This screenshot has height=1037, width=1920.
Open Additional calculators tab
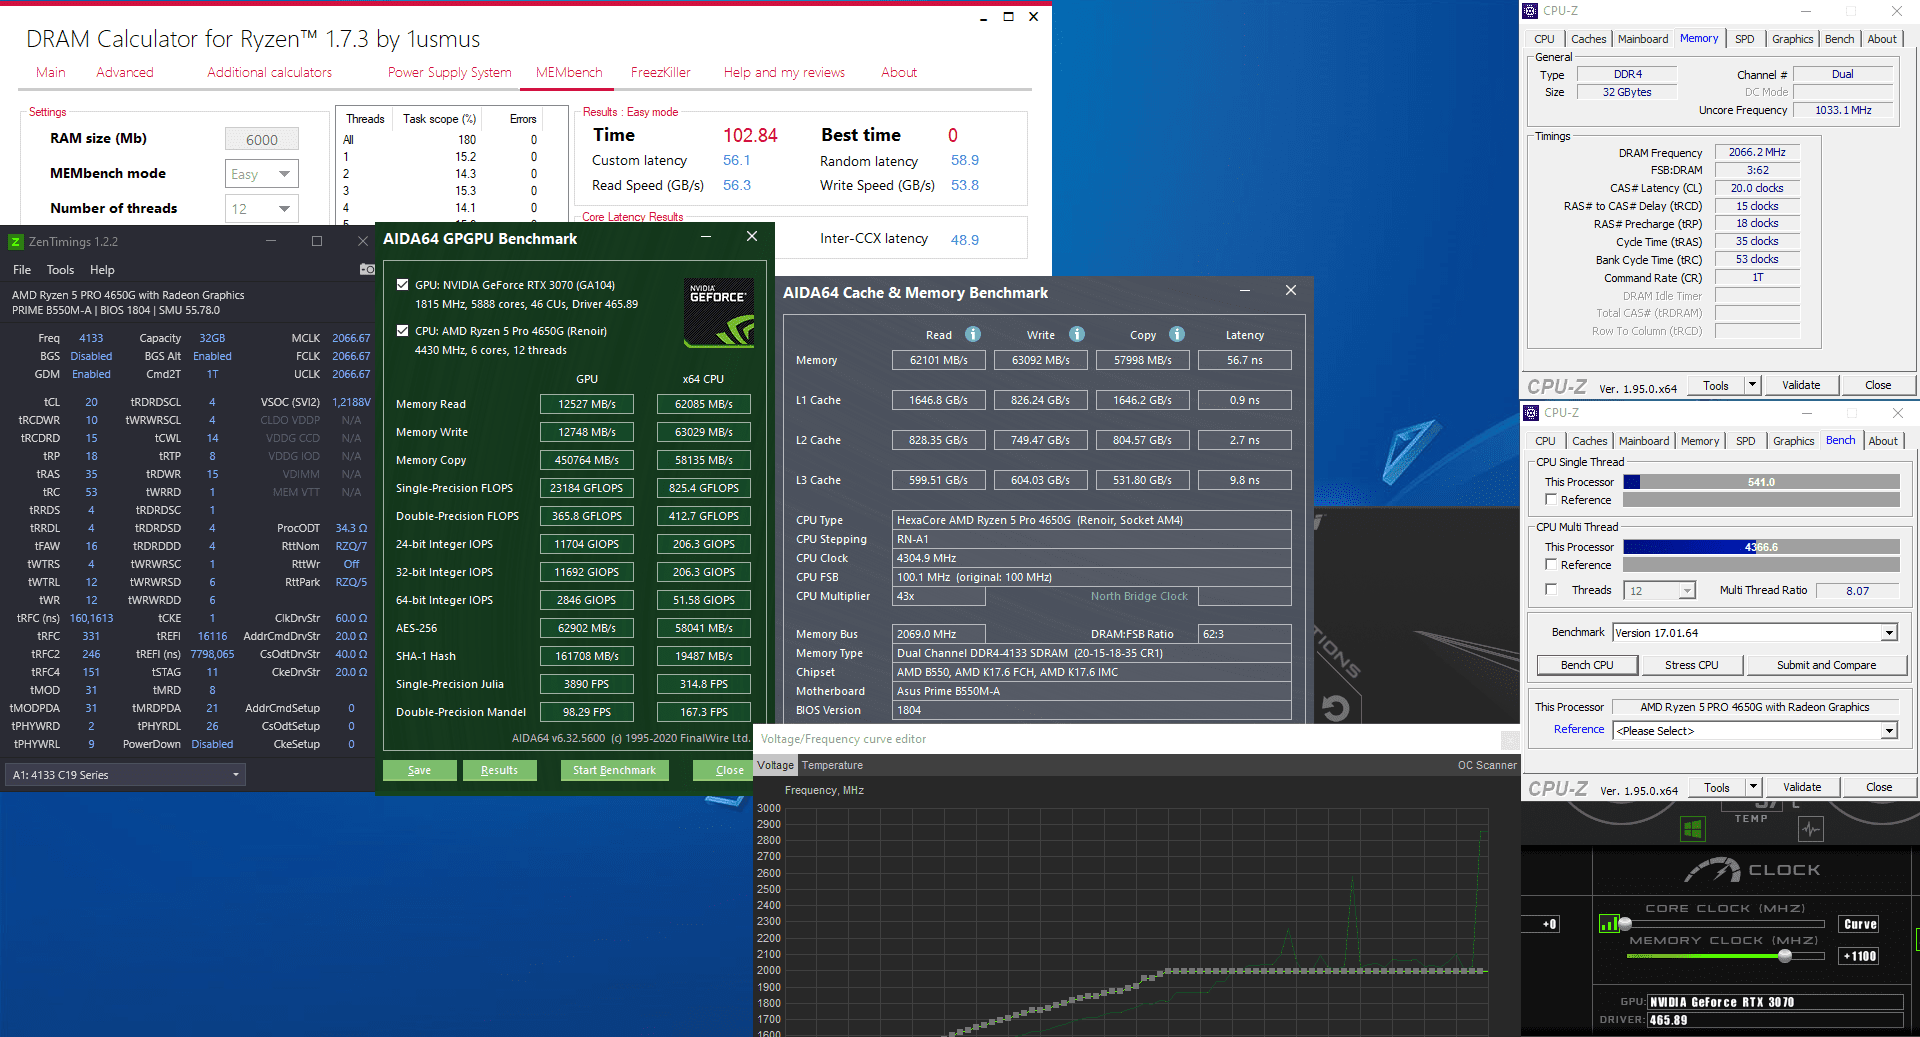(270, 73)
